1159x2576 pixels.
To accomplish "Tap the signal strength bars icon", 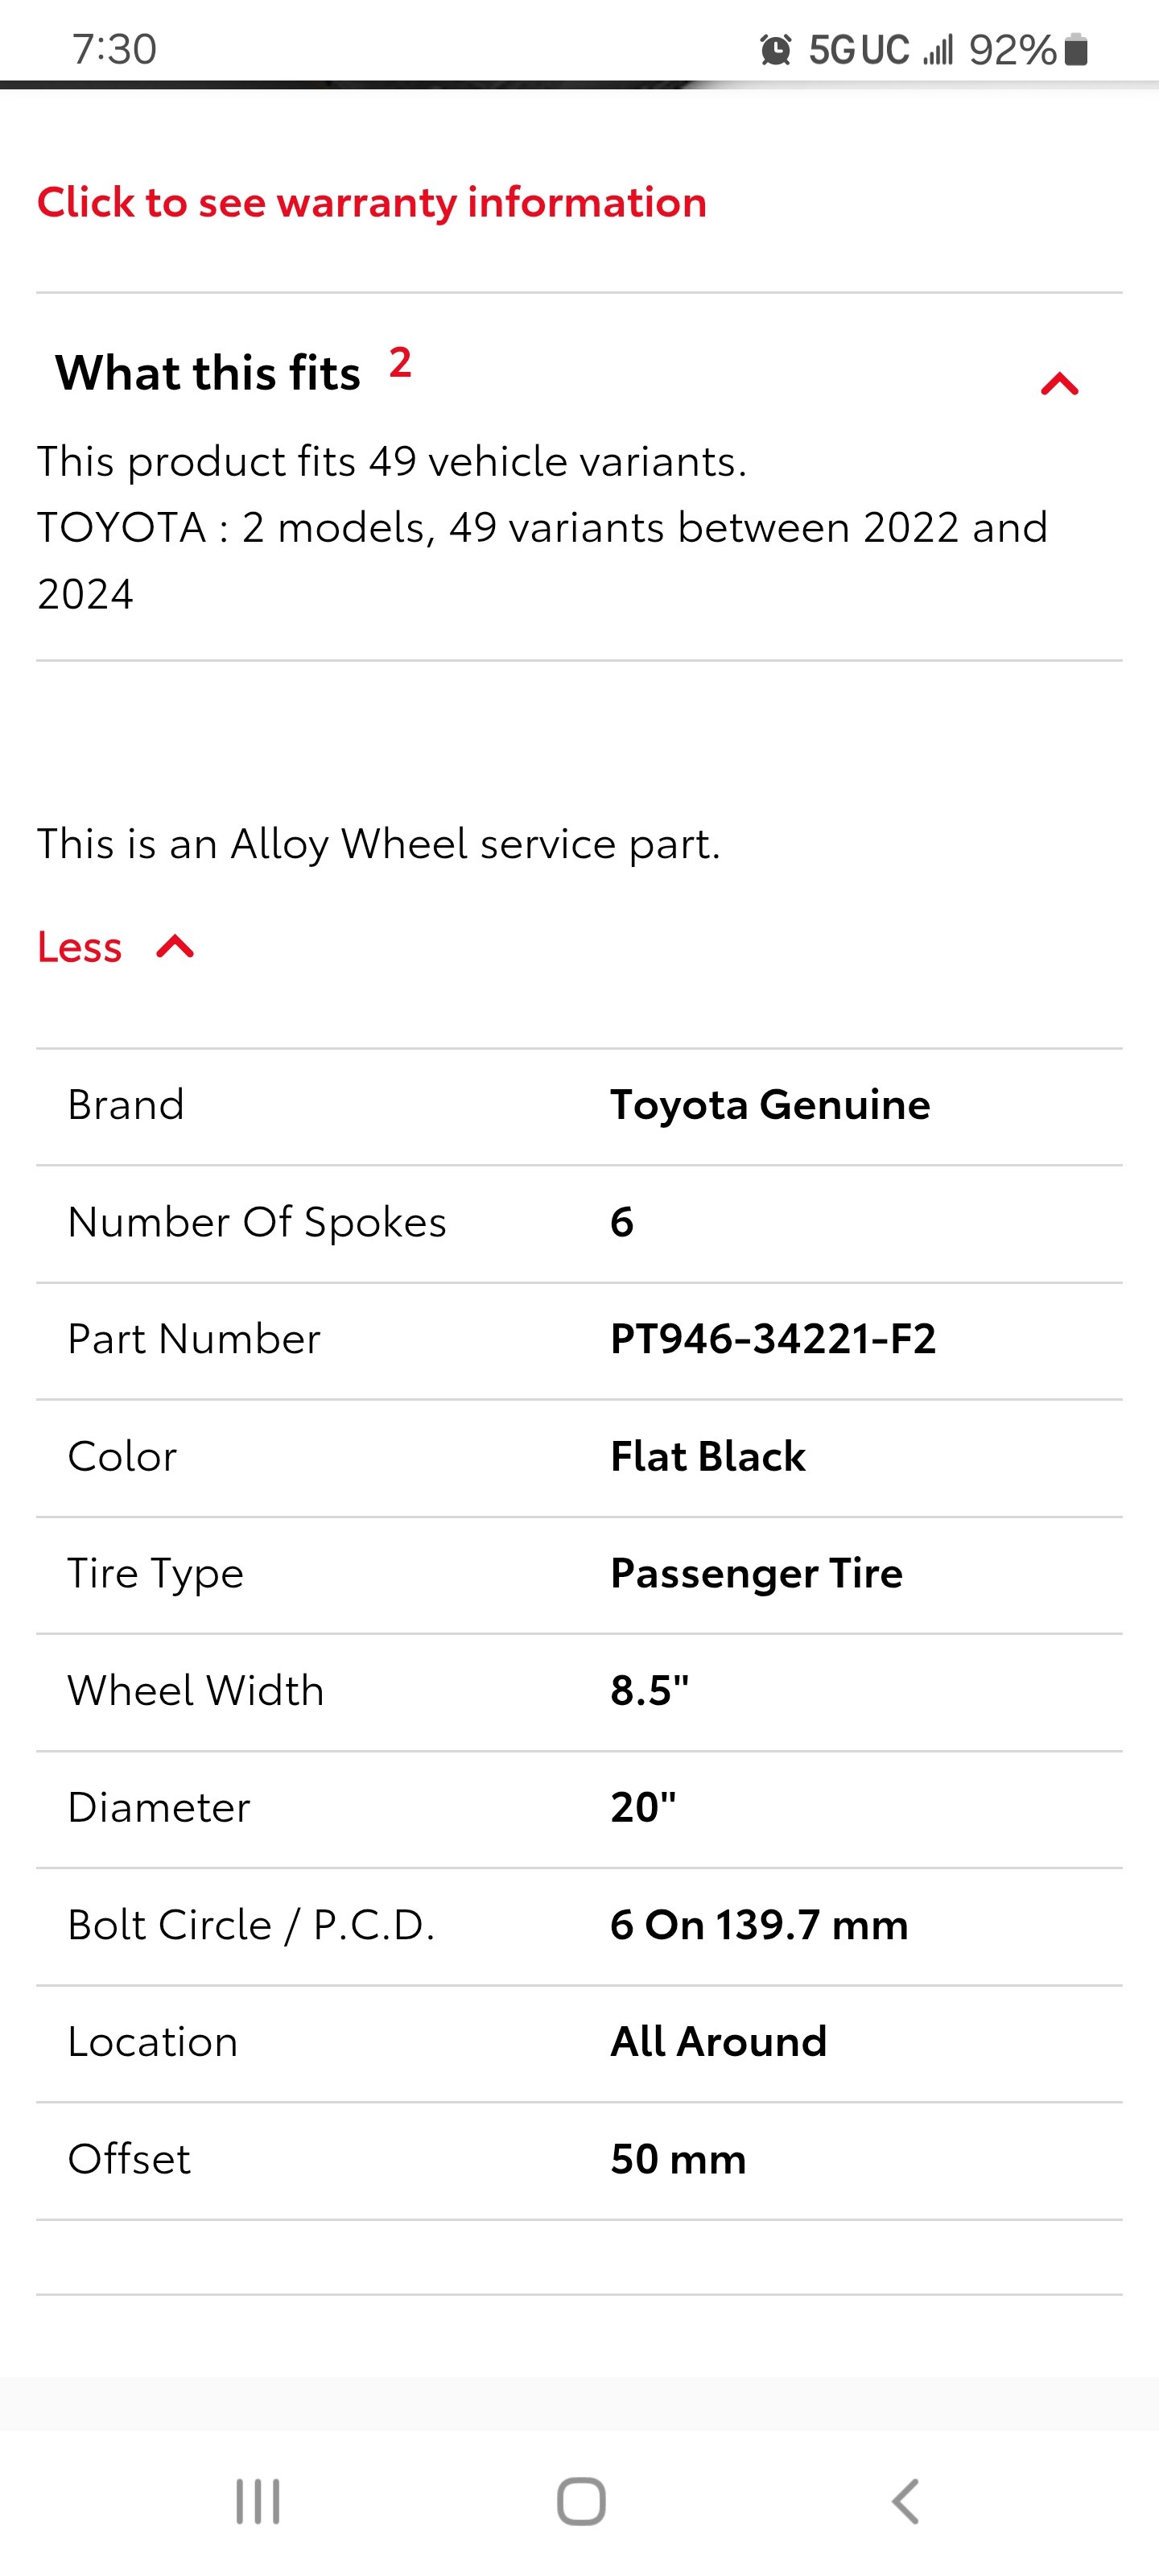I will click(938, 49).
